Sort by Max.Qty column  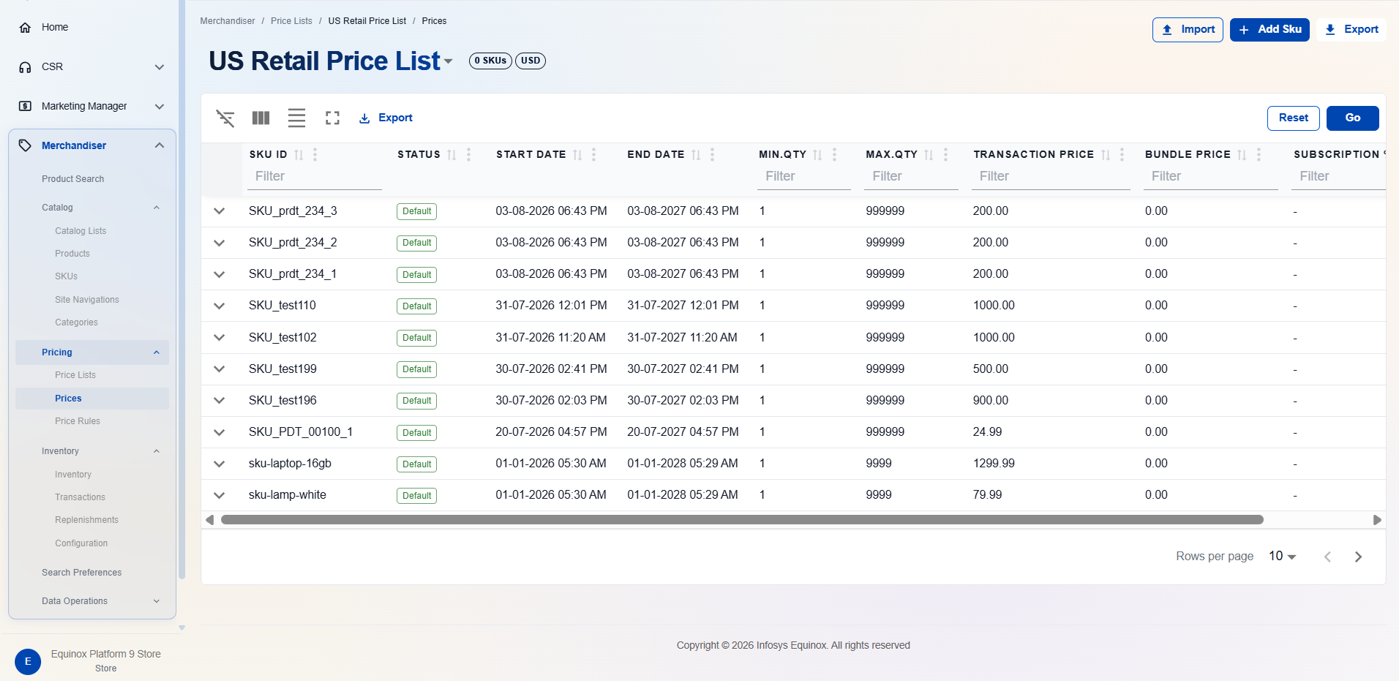pos(929,155)
